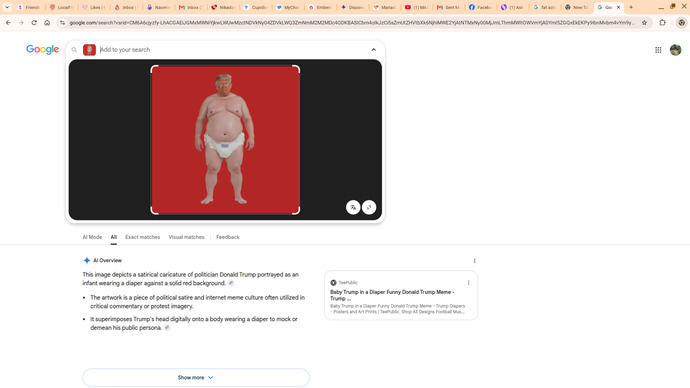Open the browser extensions menu
The height and width of the screenshot is (388, 690).
(662, 22)
